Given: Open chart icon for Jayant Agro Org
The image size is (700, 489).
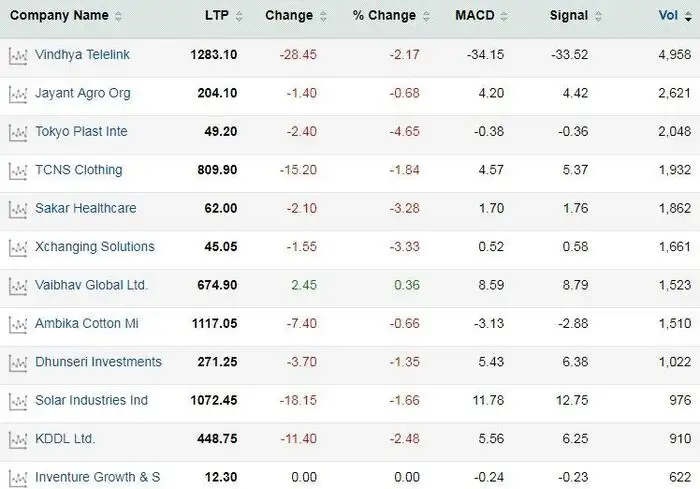Looking at the screenshot, I should coord(17,94).
